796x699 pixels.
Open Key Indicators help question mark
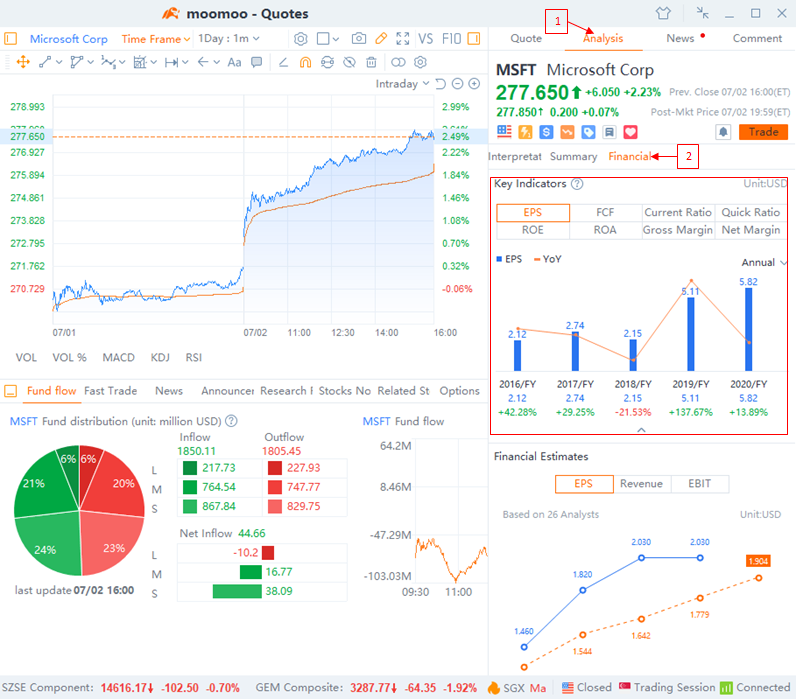[x=577, y=184]
